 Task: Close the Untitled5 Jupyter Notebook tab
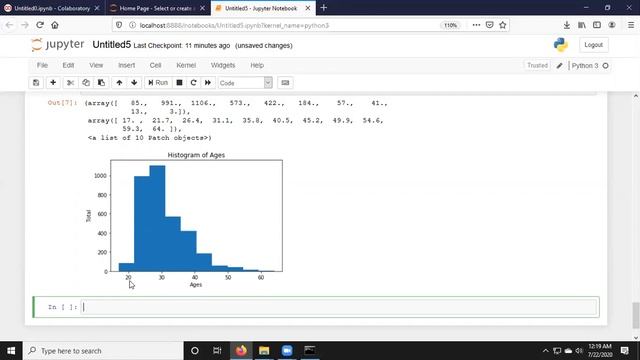308,8
